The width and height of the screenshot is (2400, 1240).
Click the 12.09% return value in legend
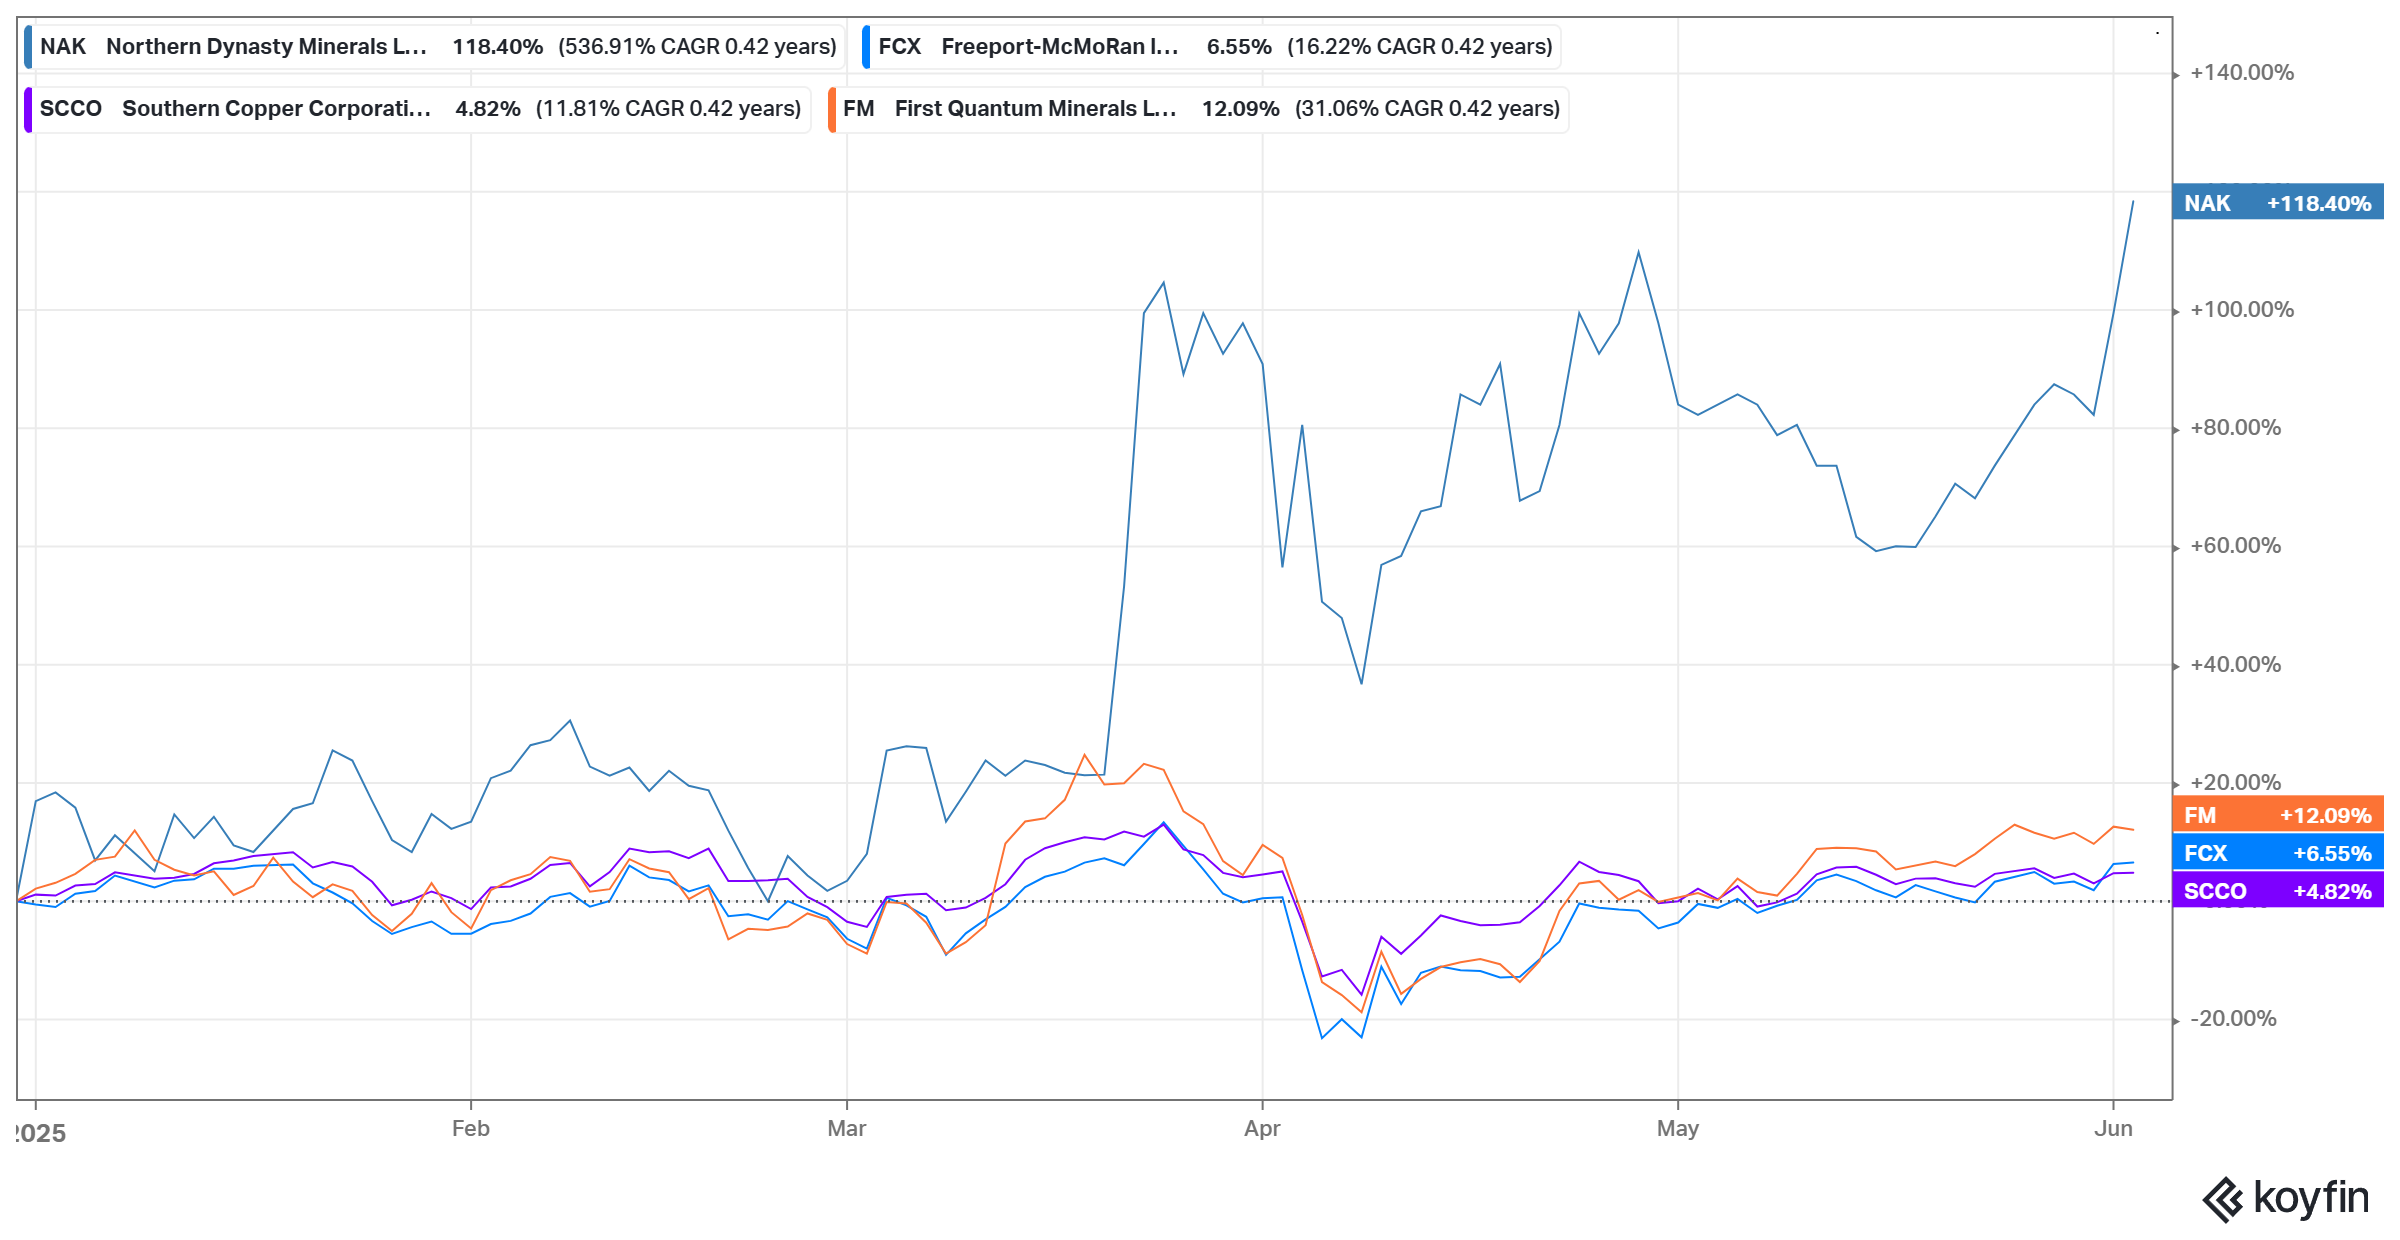point(1241,109)
